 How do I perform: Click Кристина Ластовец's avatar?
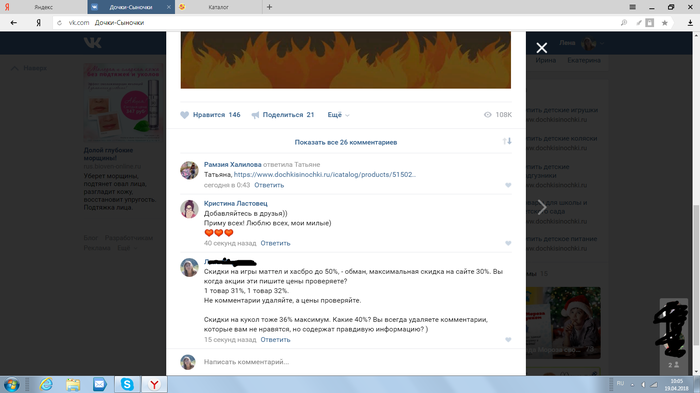[189, 209]
